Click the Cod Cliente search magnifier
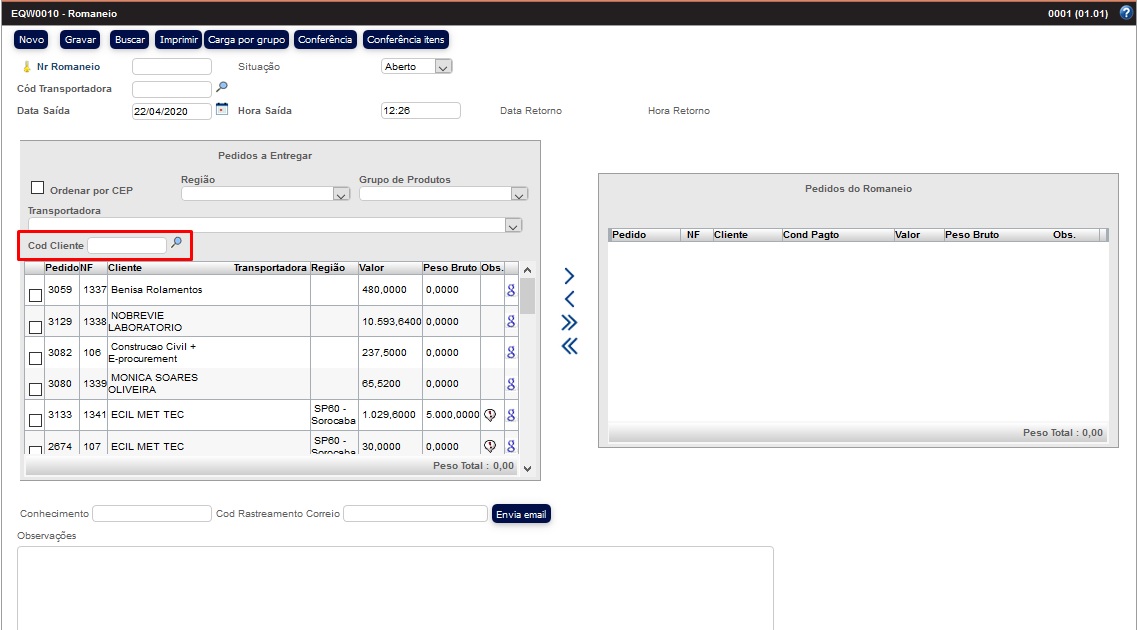 click(x=177, y=243)
